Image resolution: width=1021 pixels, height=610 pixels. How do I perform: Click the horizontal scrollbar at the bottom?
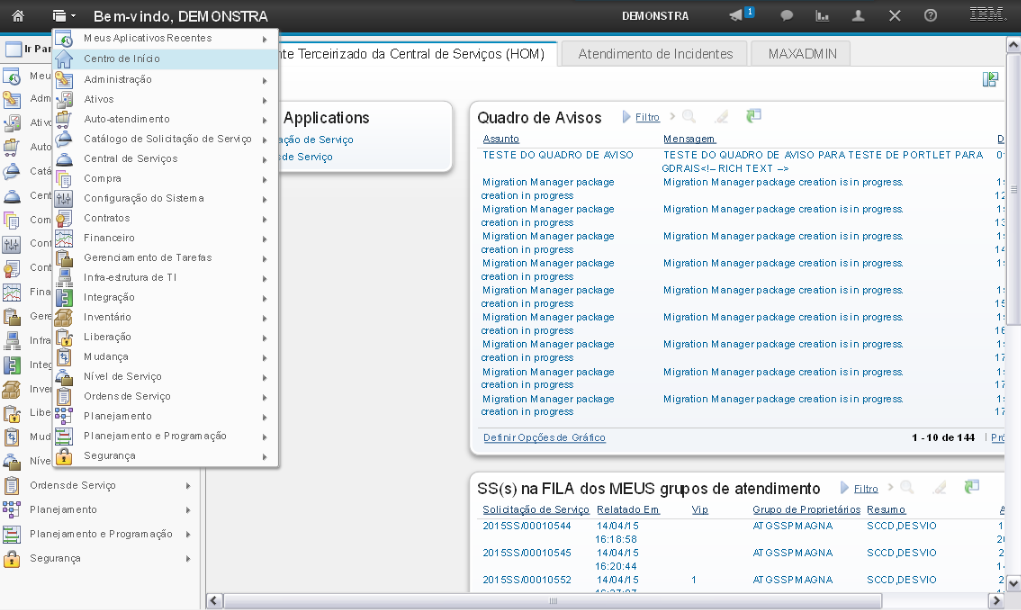tap(552, 601)
